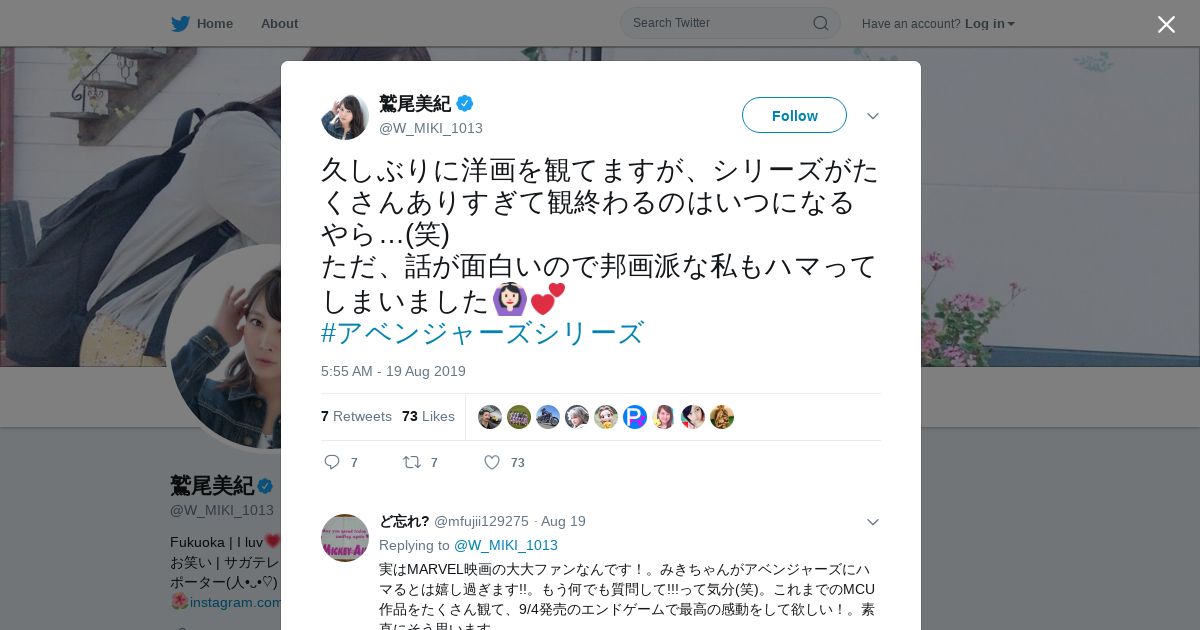Expand options chevron on ど忘れ? reply
Screen dimensions: 1200x630
click(872, 522)
